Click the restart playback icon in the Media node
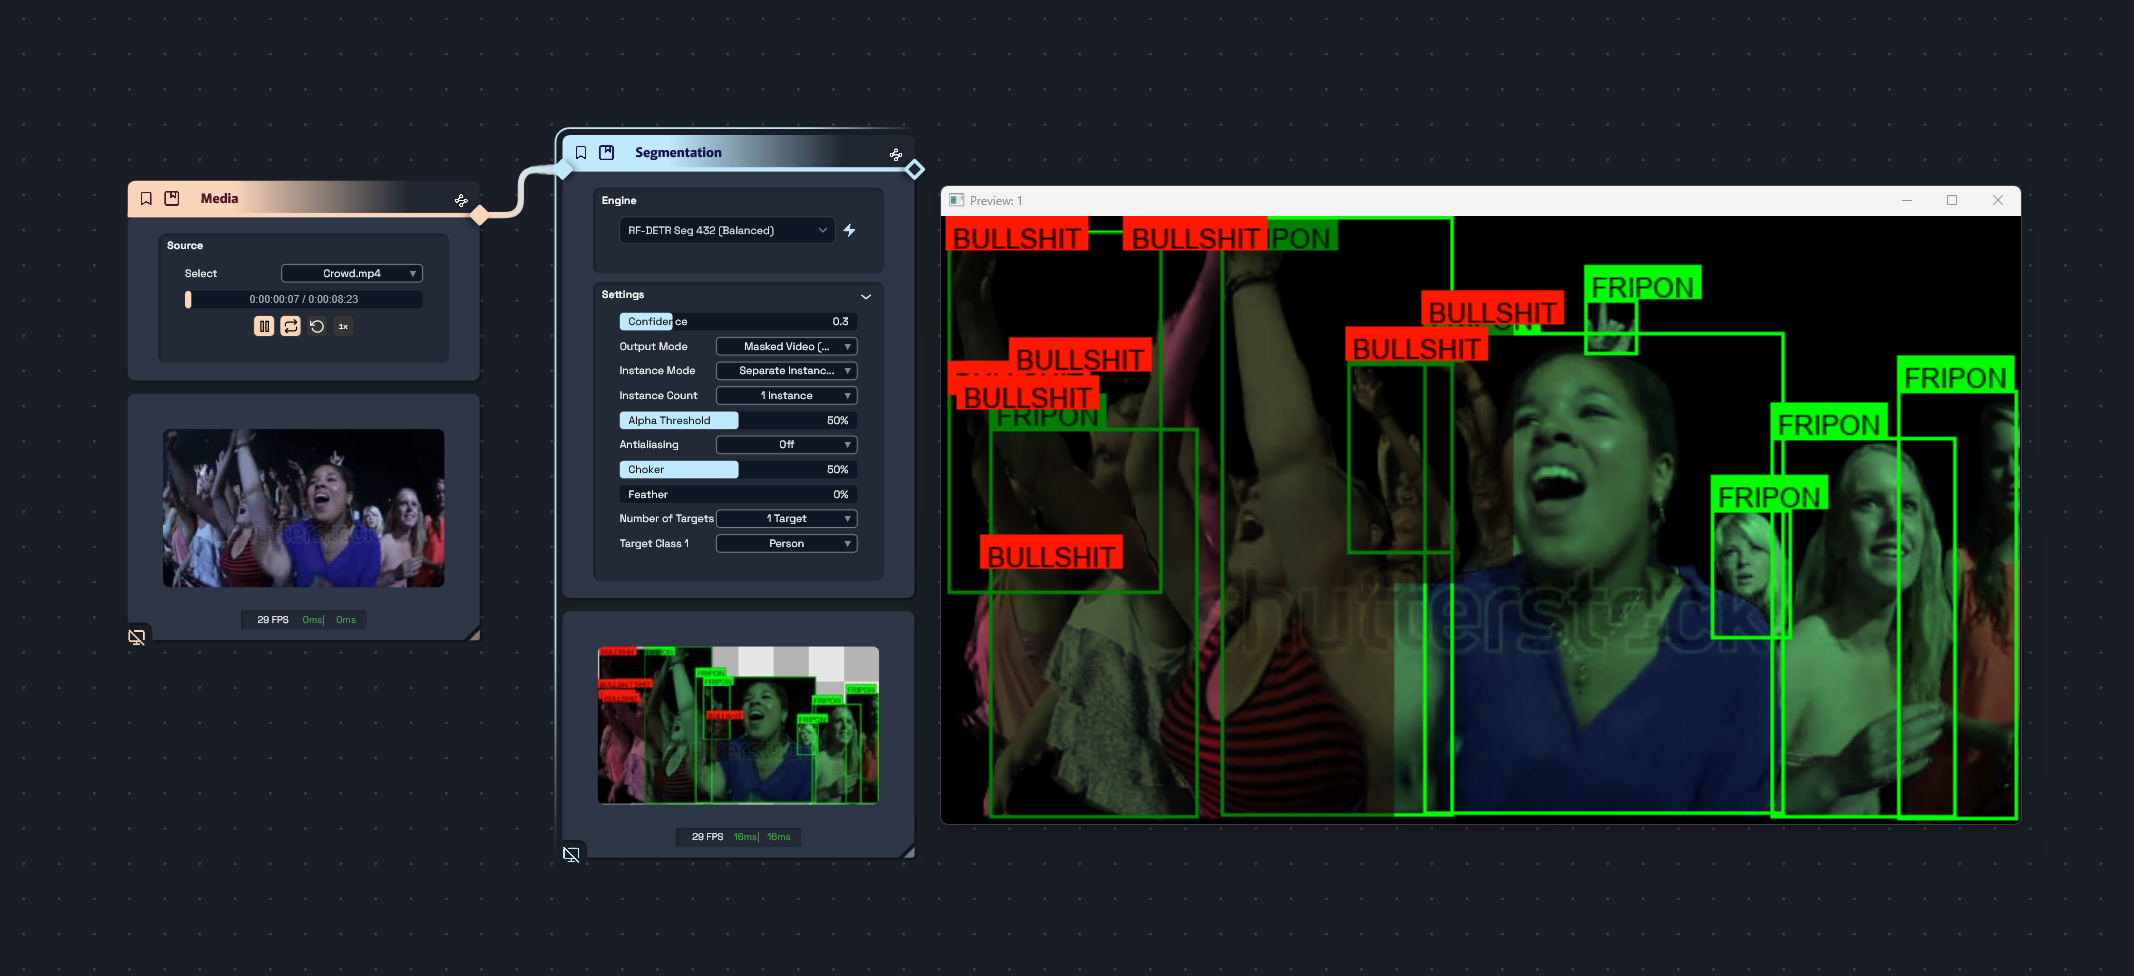This screenshot has height=976, width=2134. pyautogui.click(x=317, y=326)
